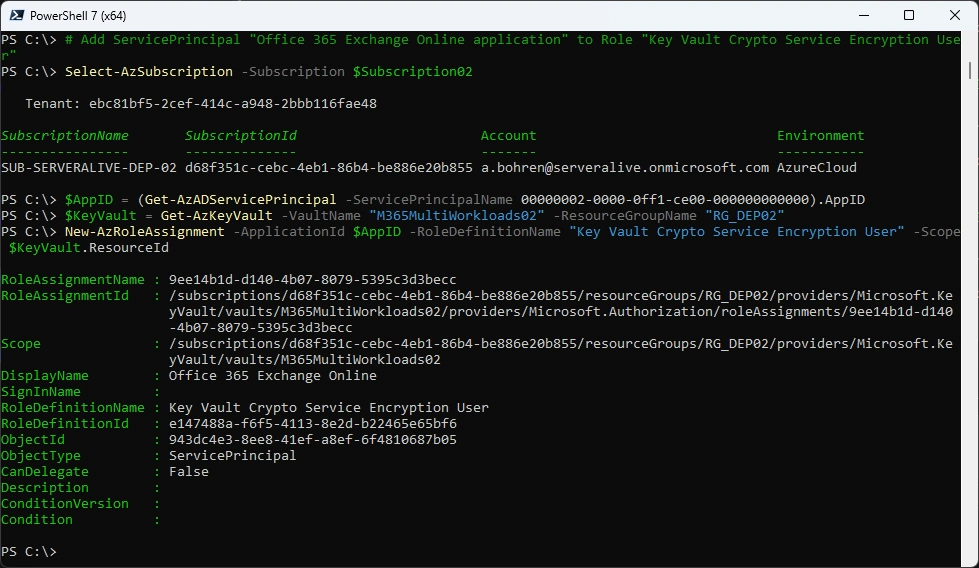Image resolution: width=979 pixels, height=568 pixels.
Task: Click the New-AzRoleAssignment command
Action: point(144,232)
